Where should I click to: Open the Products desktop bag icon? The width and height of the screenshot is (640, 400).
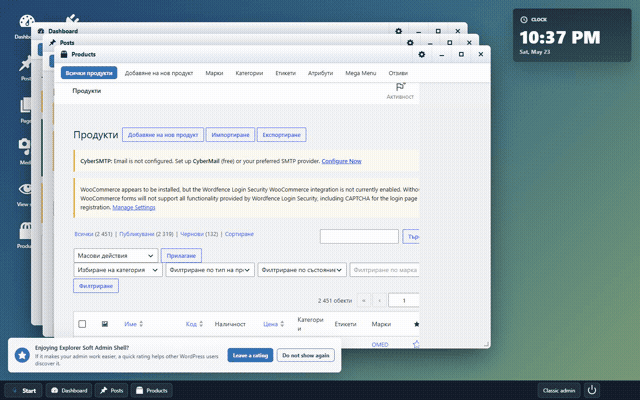(x=25, y=231)
